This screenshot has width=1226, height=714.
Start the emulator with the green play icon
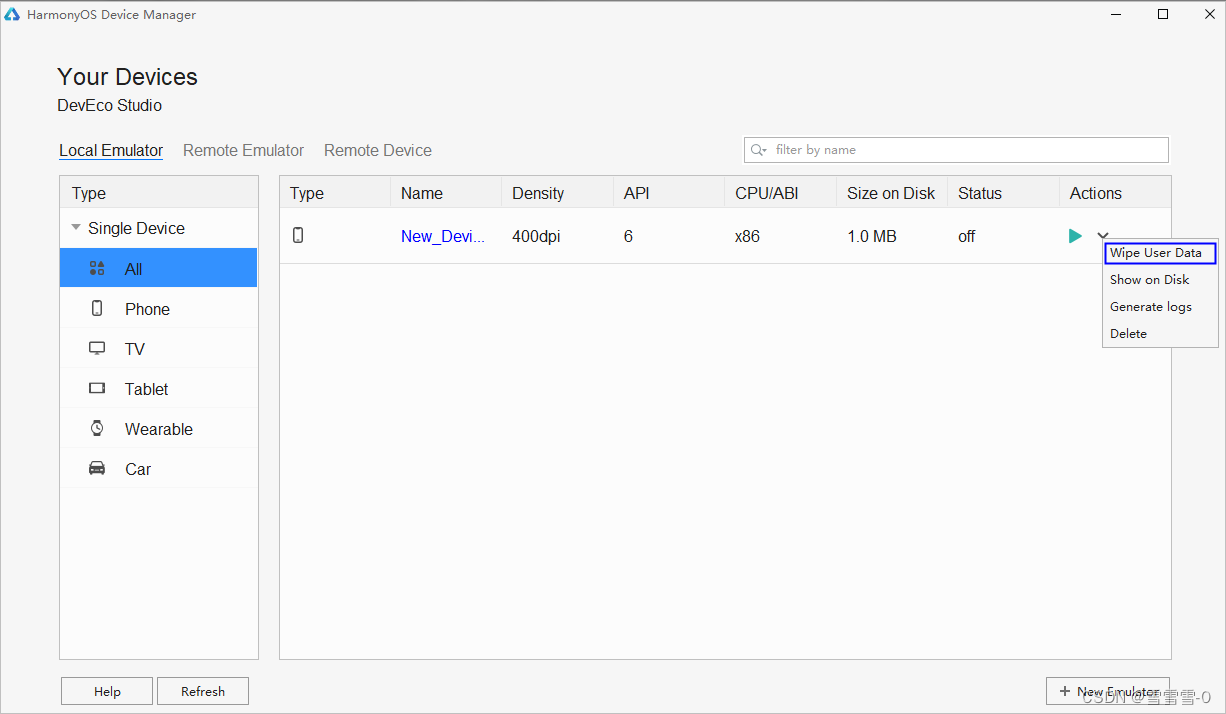[1075, 236]
